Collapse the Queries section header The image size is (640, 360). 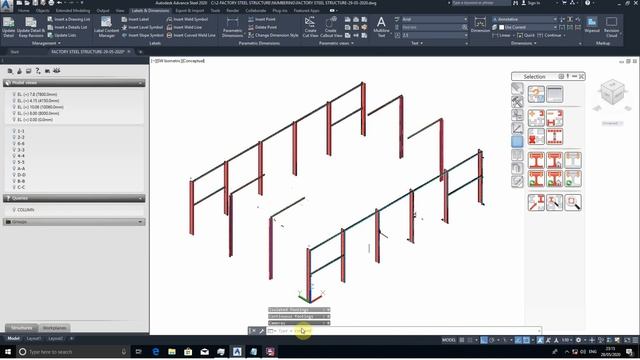coord(74,198)
